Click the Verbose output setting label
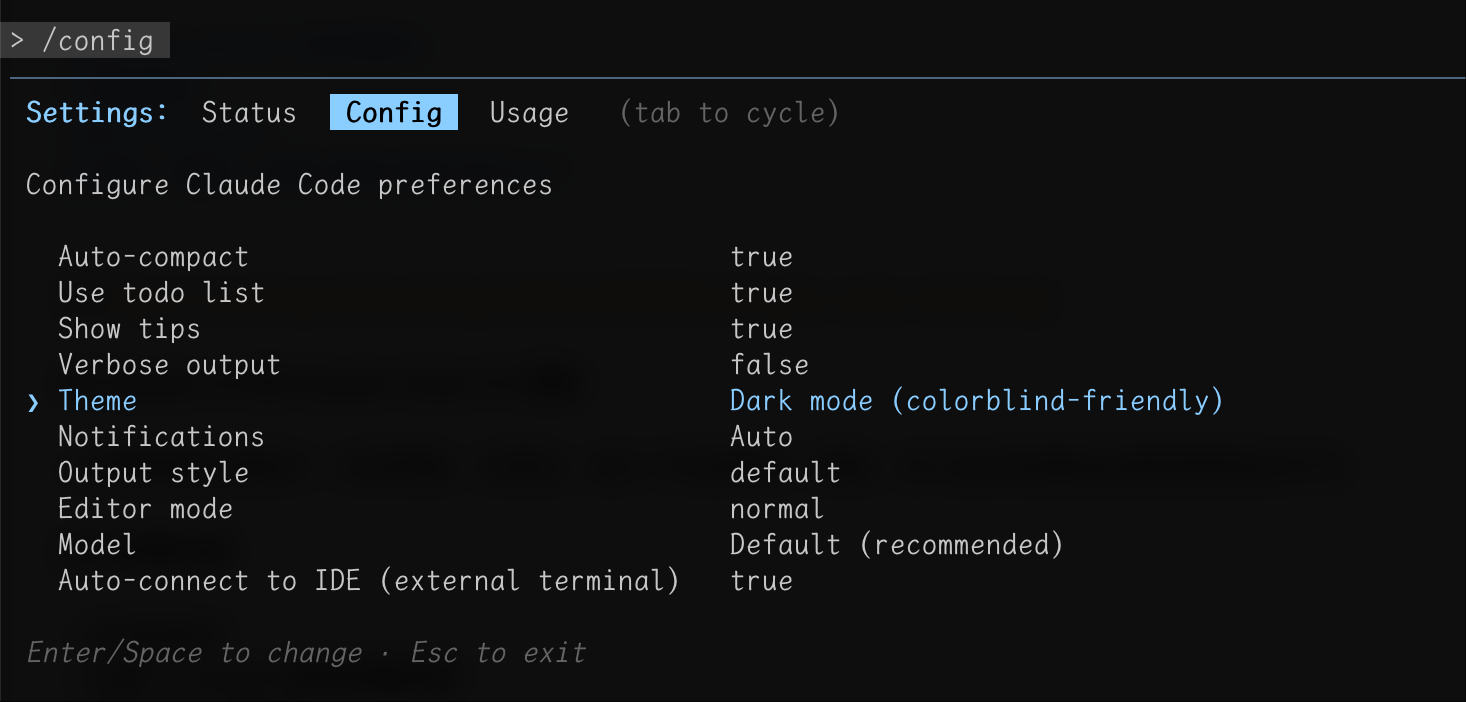This screenshot has width=1466, height=702. [169, 365]
